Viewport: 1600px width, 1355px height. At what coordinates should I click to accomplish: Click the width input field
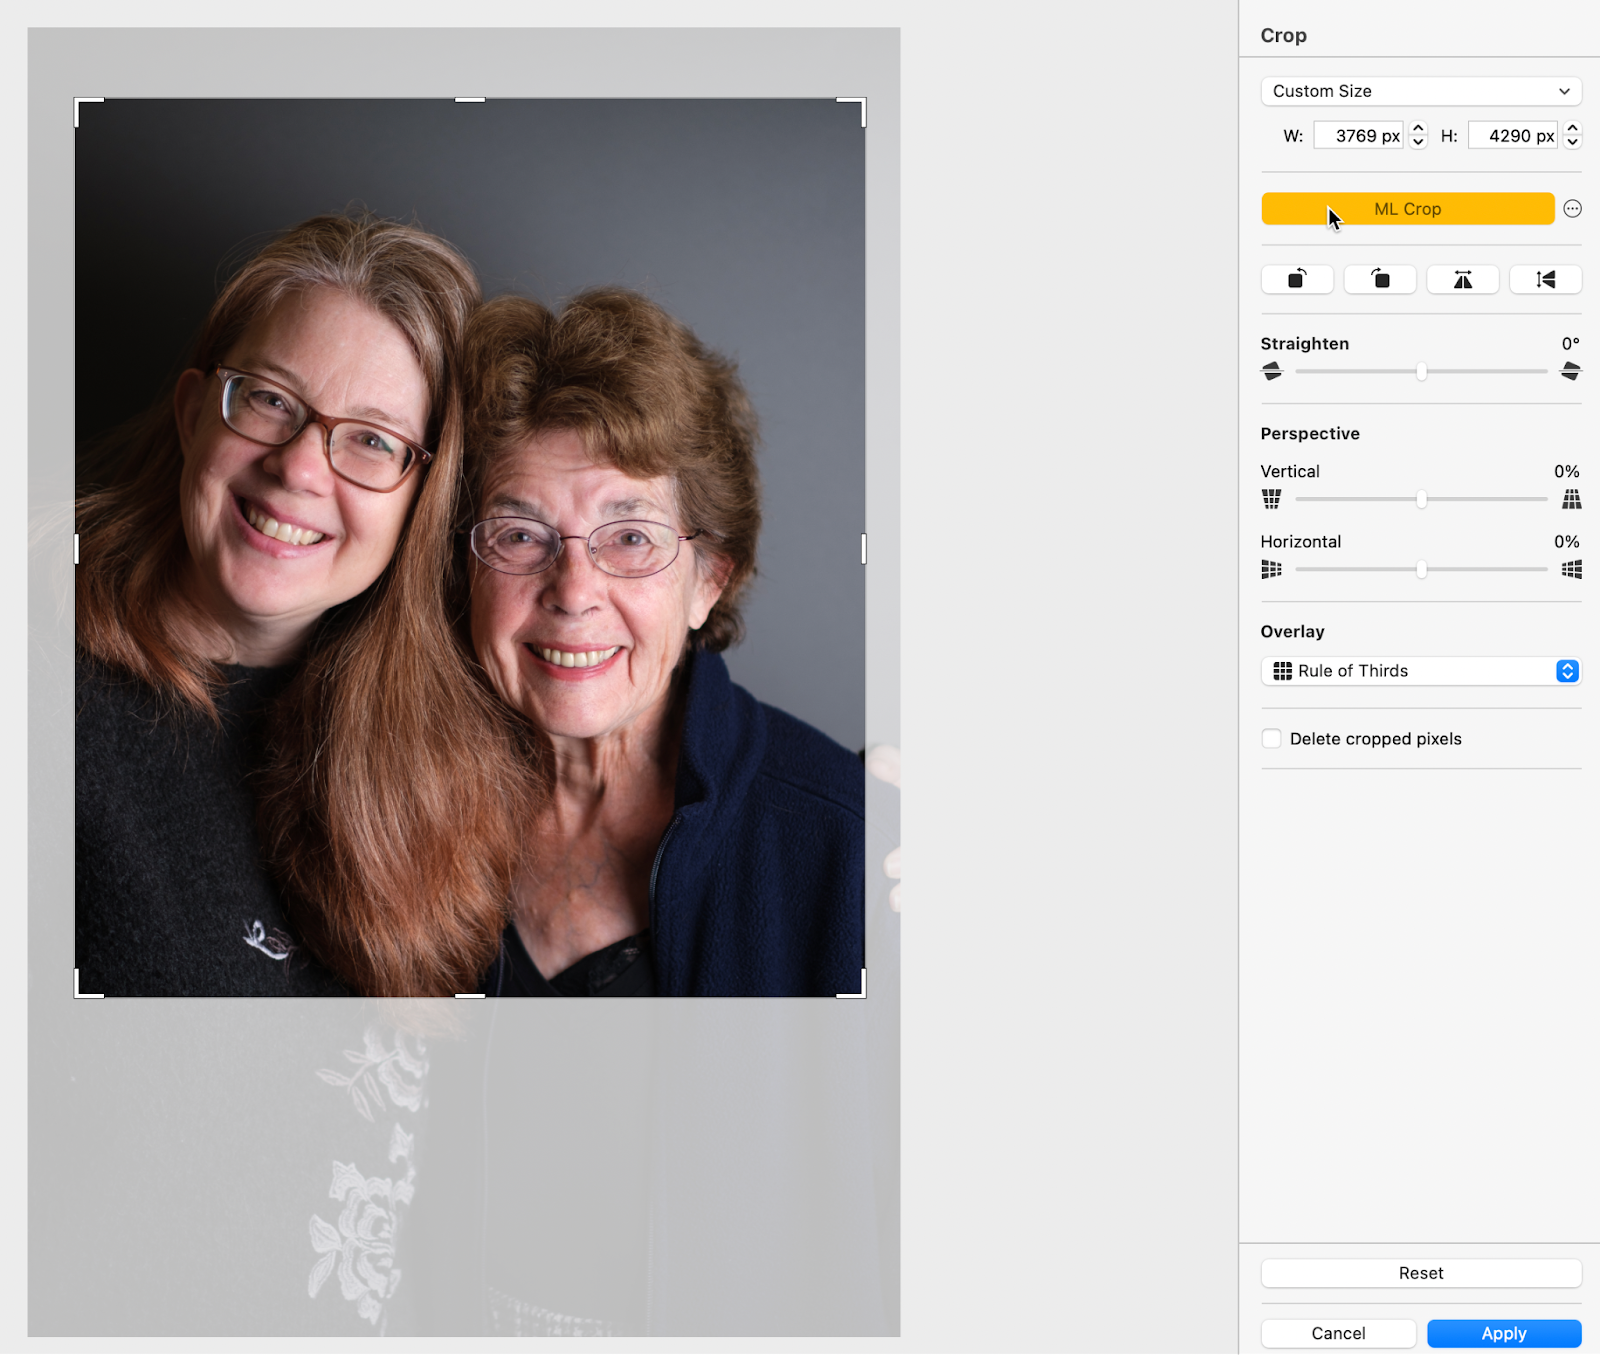tap(1358, 136)
